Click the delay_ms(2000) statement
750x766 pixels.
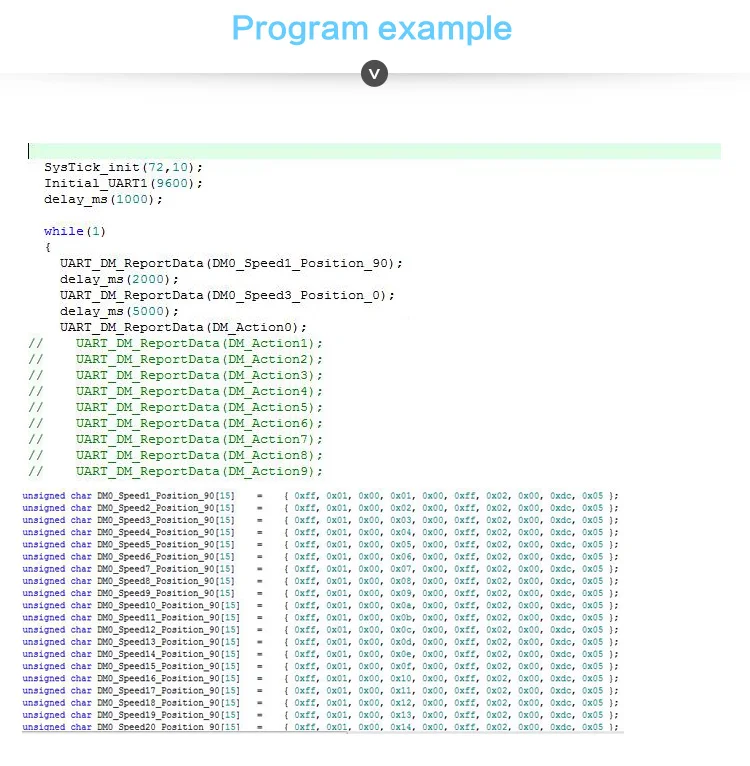[119, 279]
